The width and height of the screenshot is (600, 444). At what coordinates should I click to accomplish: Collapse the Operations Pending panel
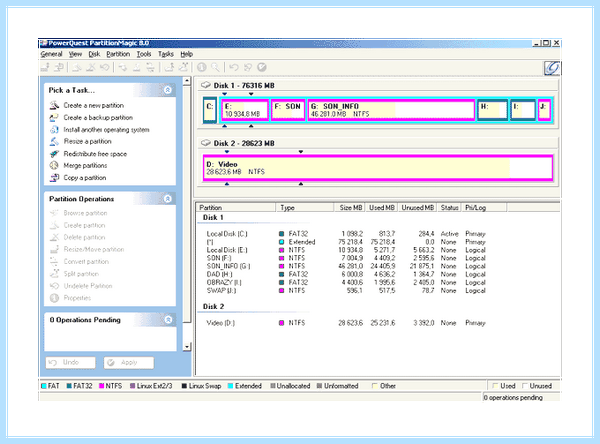point(168,320)
